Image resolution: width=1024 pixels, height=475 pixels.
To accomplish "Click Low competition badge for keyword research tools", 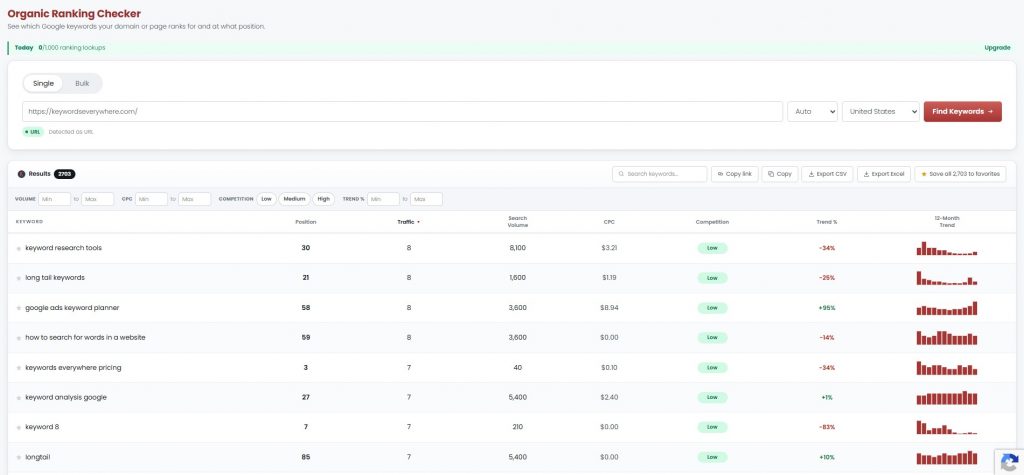I will point(712,248).
